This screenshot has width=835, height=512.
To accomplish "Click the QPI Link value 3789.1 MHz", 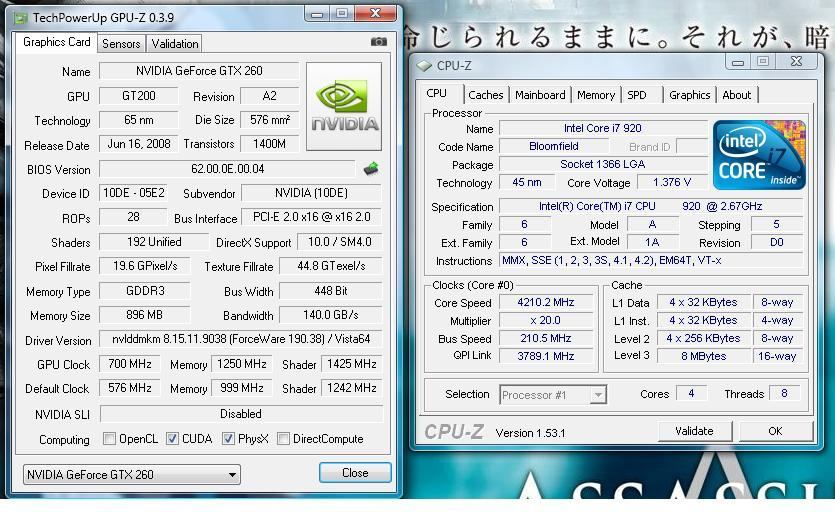I will pos(546,356).
